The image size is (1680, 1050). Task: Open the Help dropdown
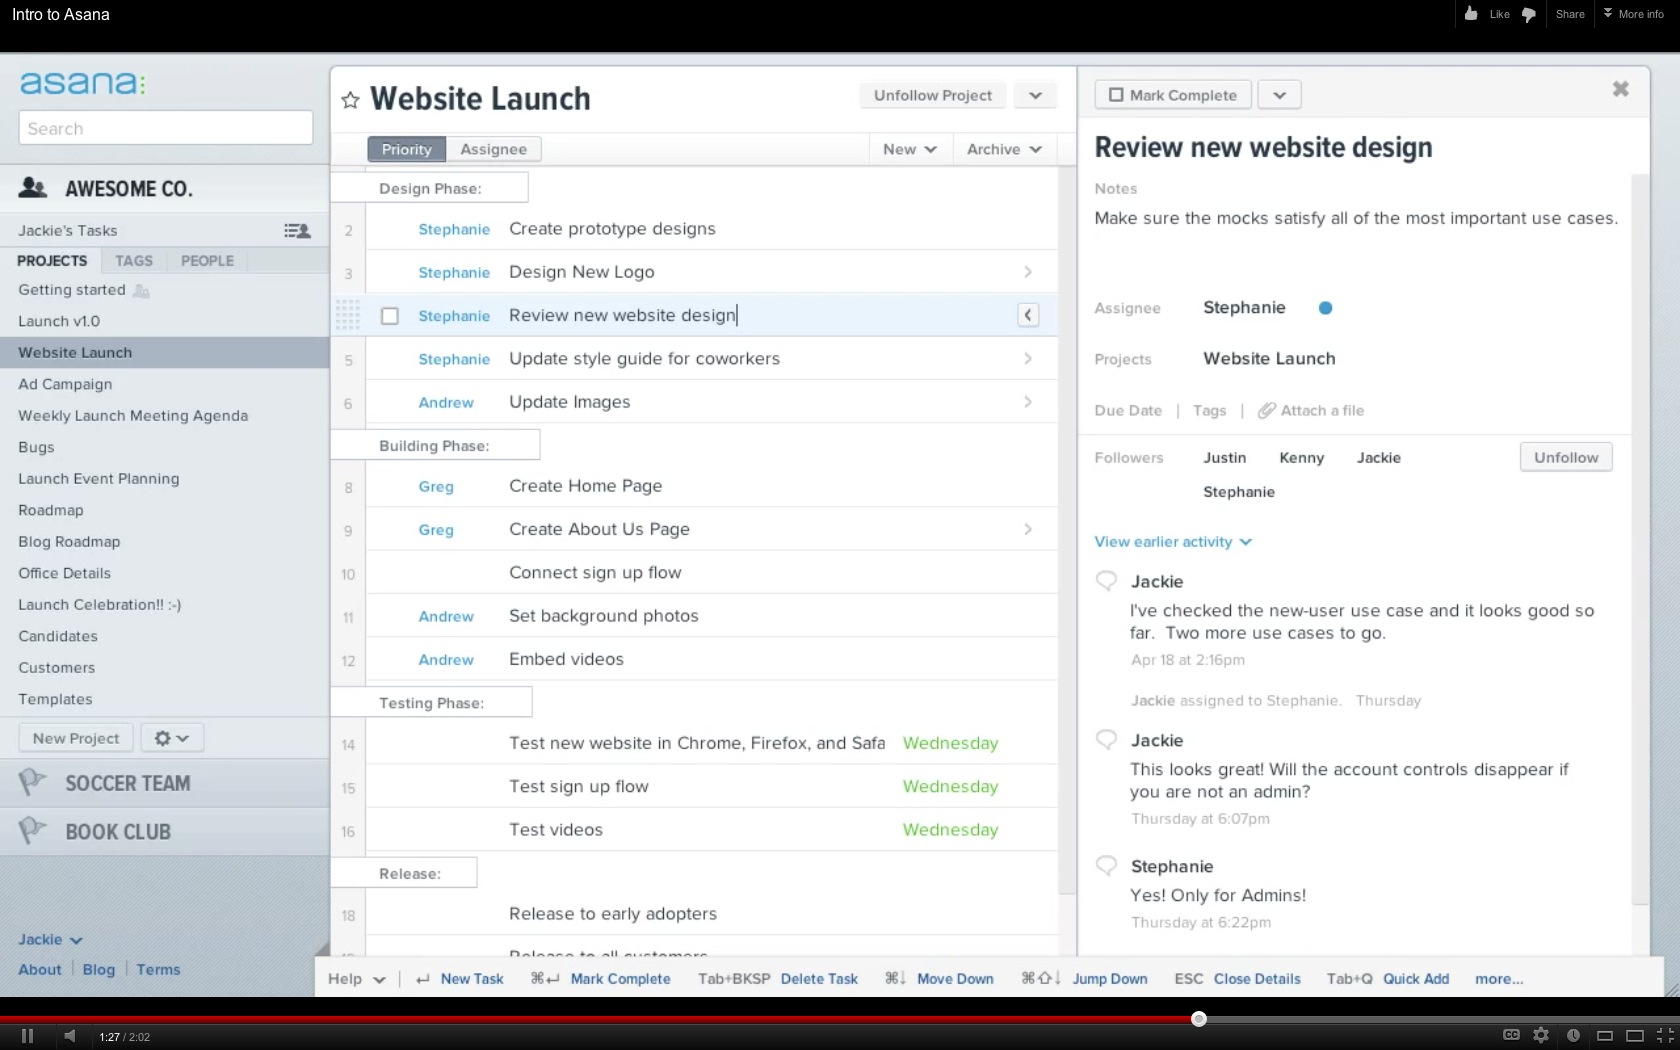(x=356, y=979)
